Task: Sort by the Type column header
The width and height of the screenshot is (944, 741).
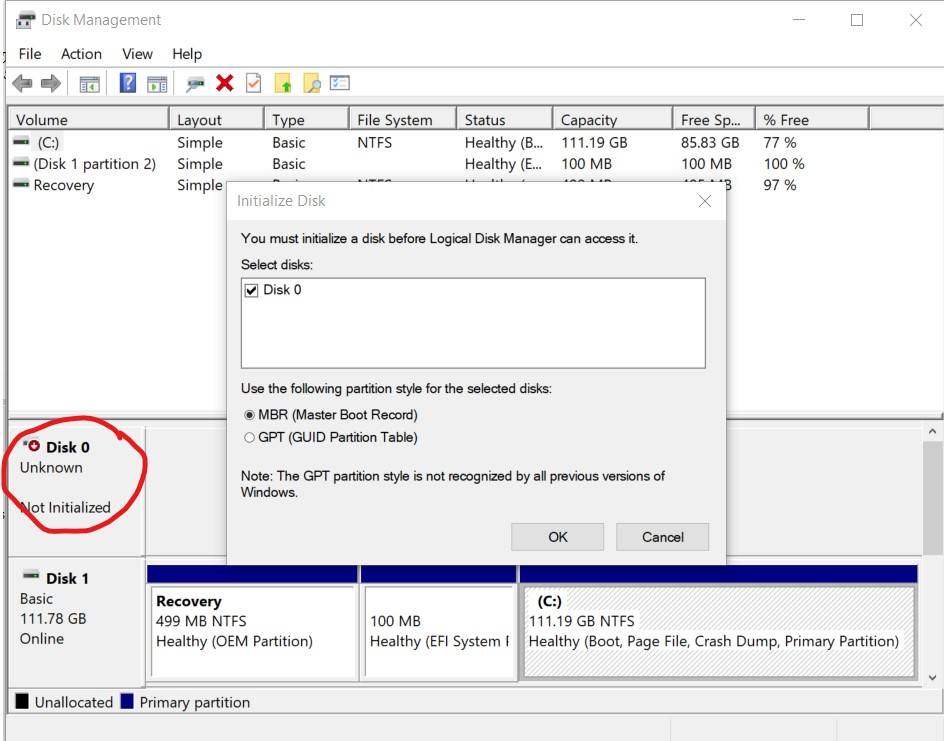Action: [x=307, y=119]
